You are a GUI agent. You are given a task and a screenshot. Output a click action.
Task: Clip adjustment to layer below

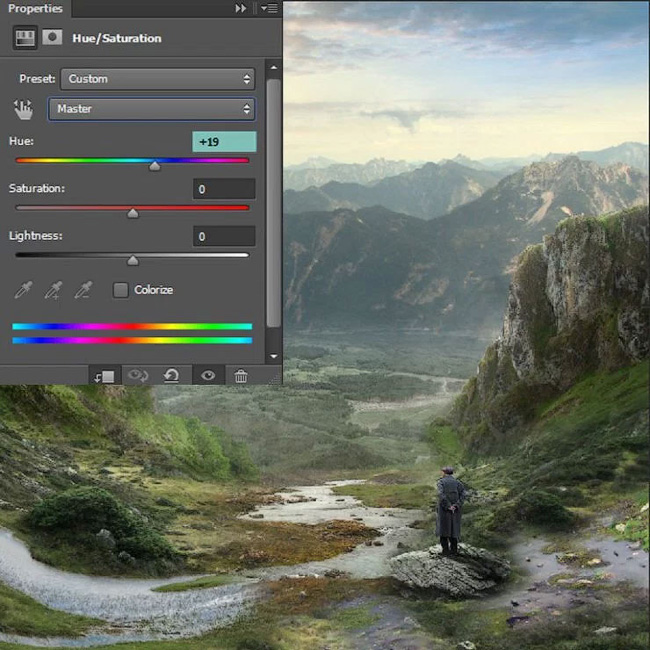pyautogui.click(x=104, y=376)
